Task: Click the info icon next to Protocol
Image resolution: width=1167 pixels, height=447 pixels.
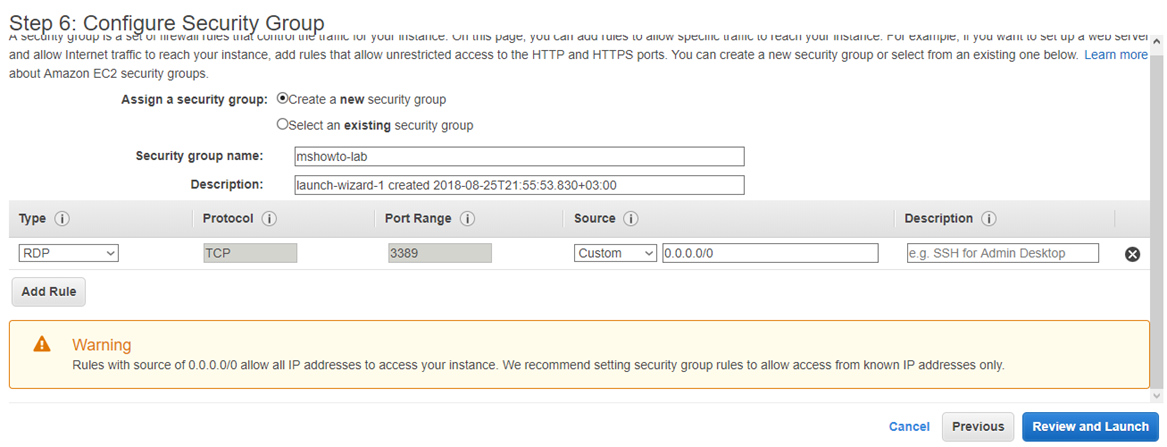Action: coord(269,219)
